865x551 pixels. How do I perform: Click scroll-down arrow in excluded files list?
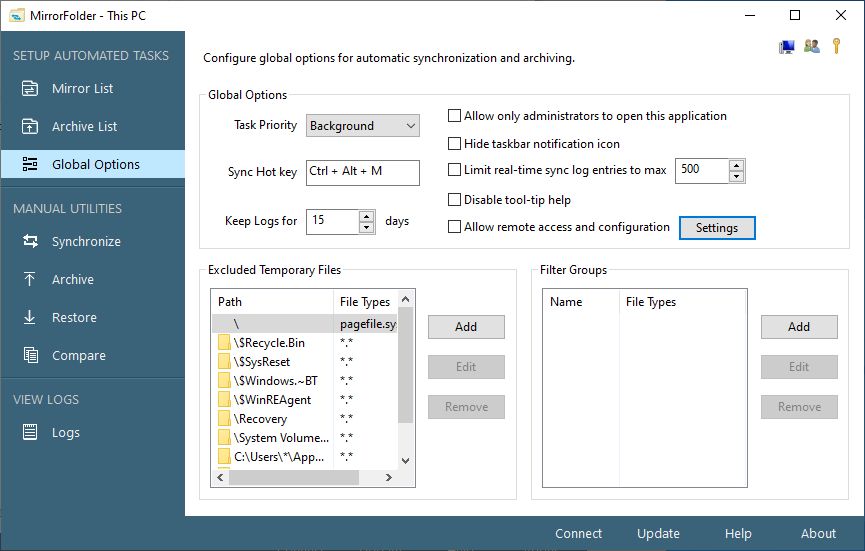click(x=405, y=461)
